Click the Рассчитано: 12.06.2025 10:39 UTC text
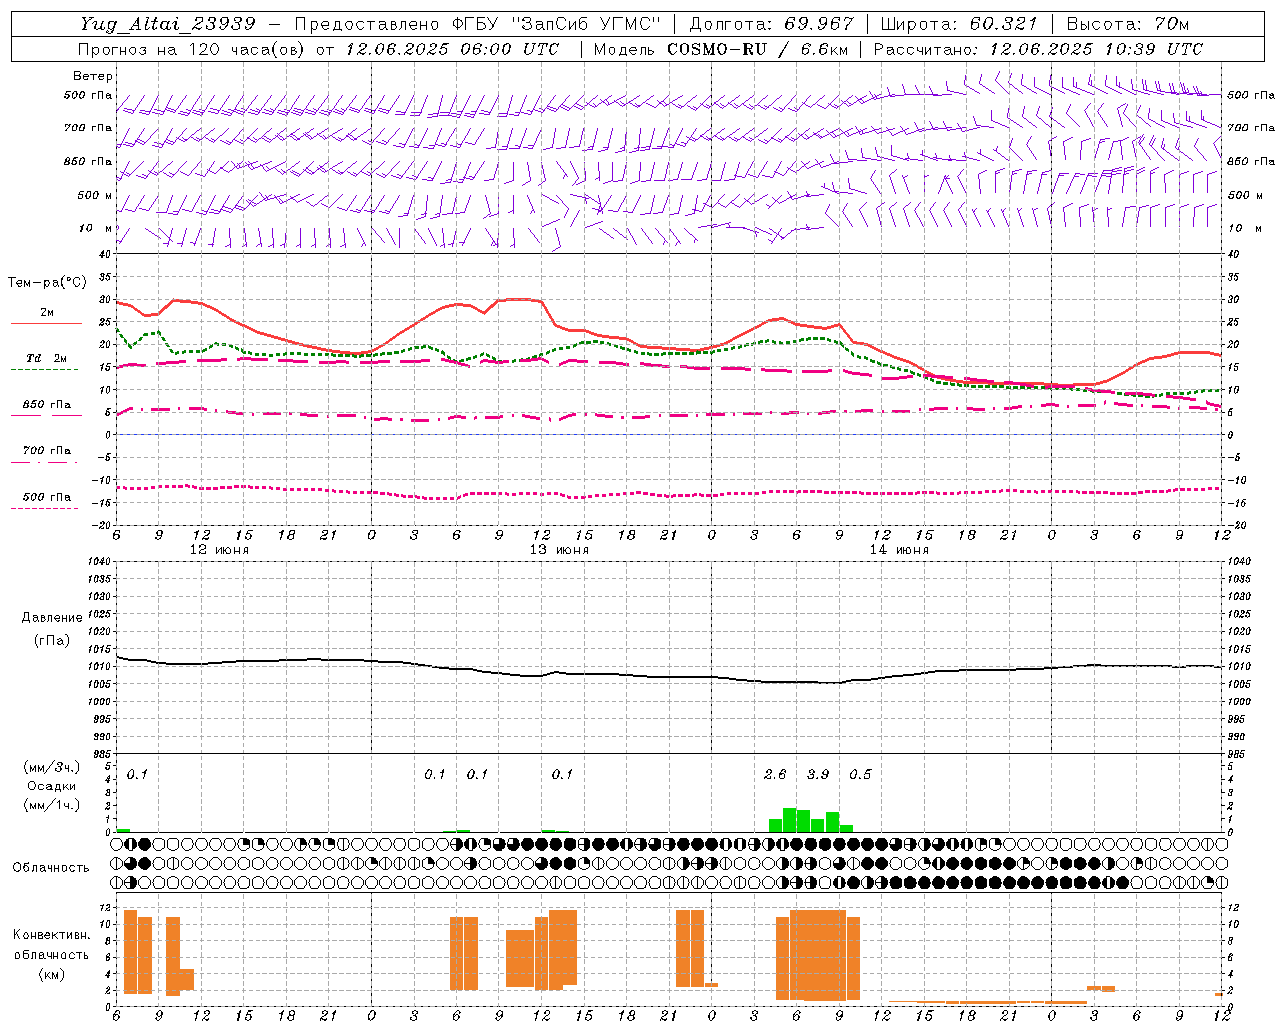 1038,49
